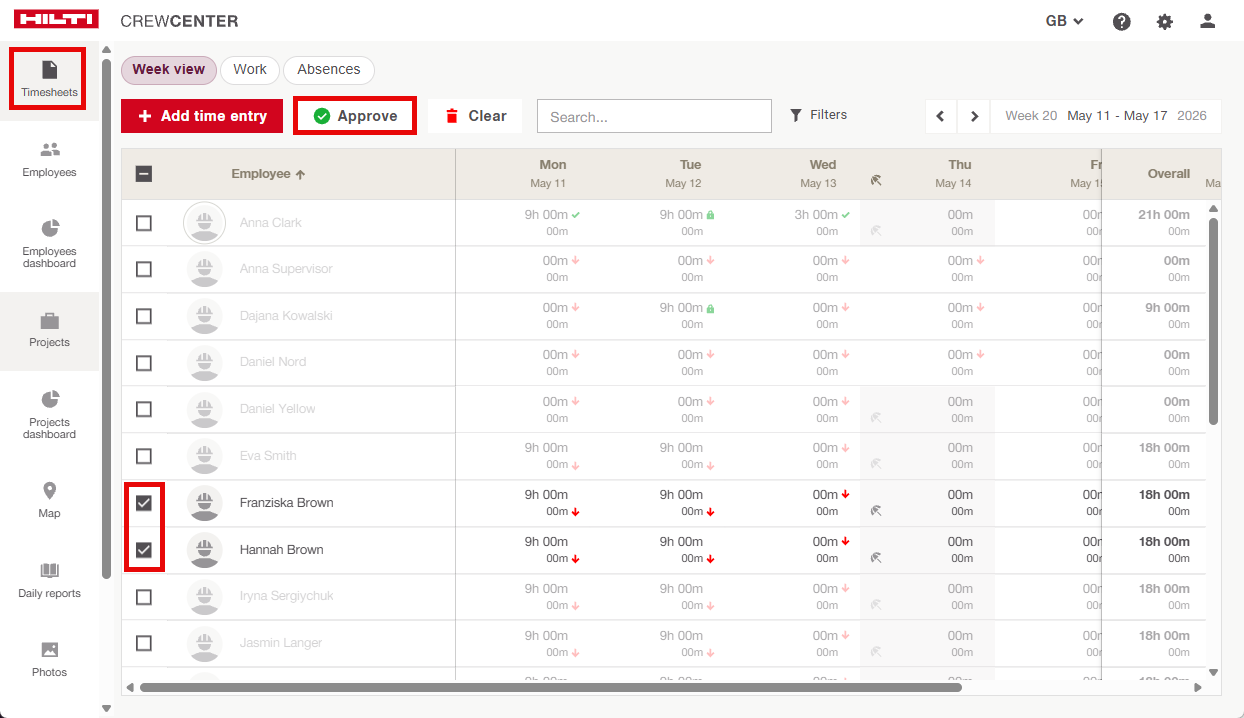Open the Daily reports sidebar section

pos(49,581)
